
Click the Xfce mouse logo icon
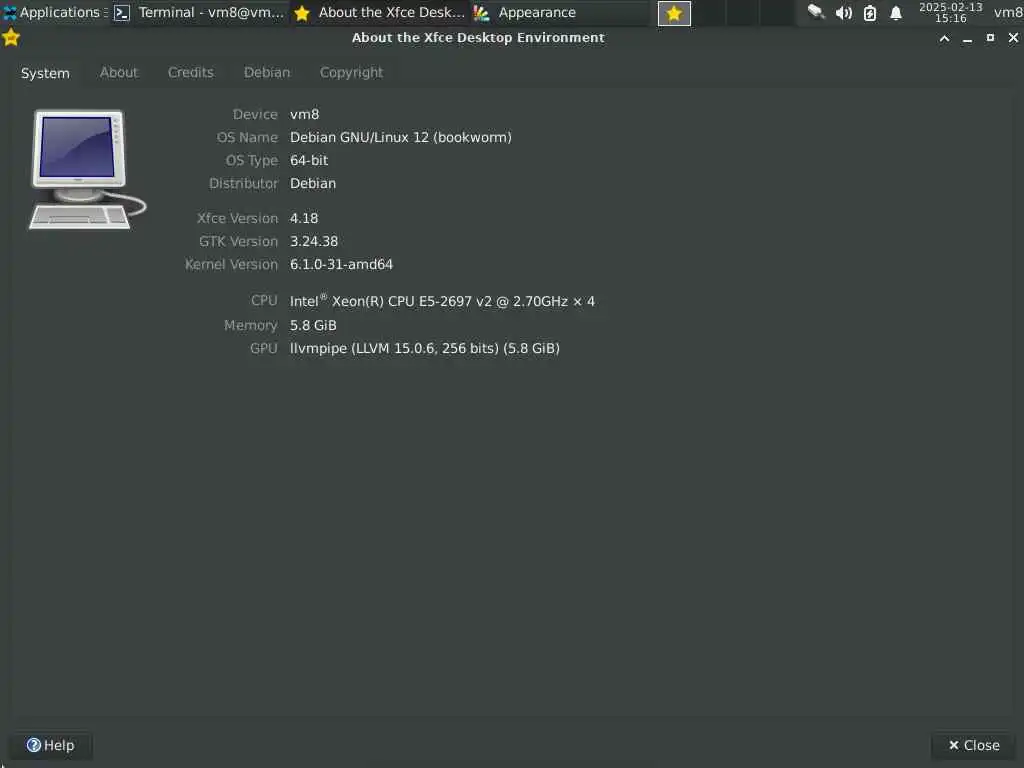click(x=10, y=12)
